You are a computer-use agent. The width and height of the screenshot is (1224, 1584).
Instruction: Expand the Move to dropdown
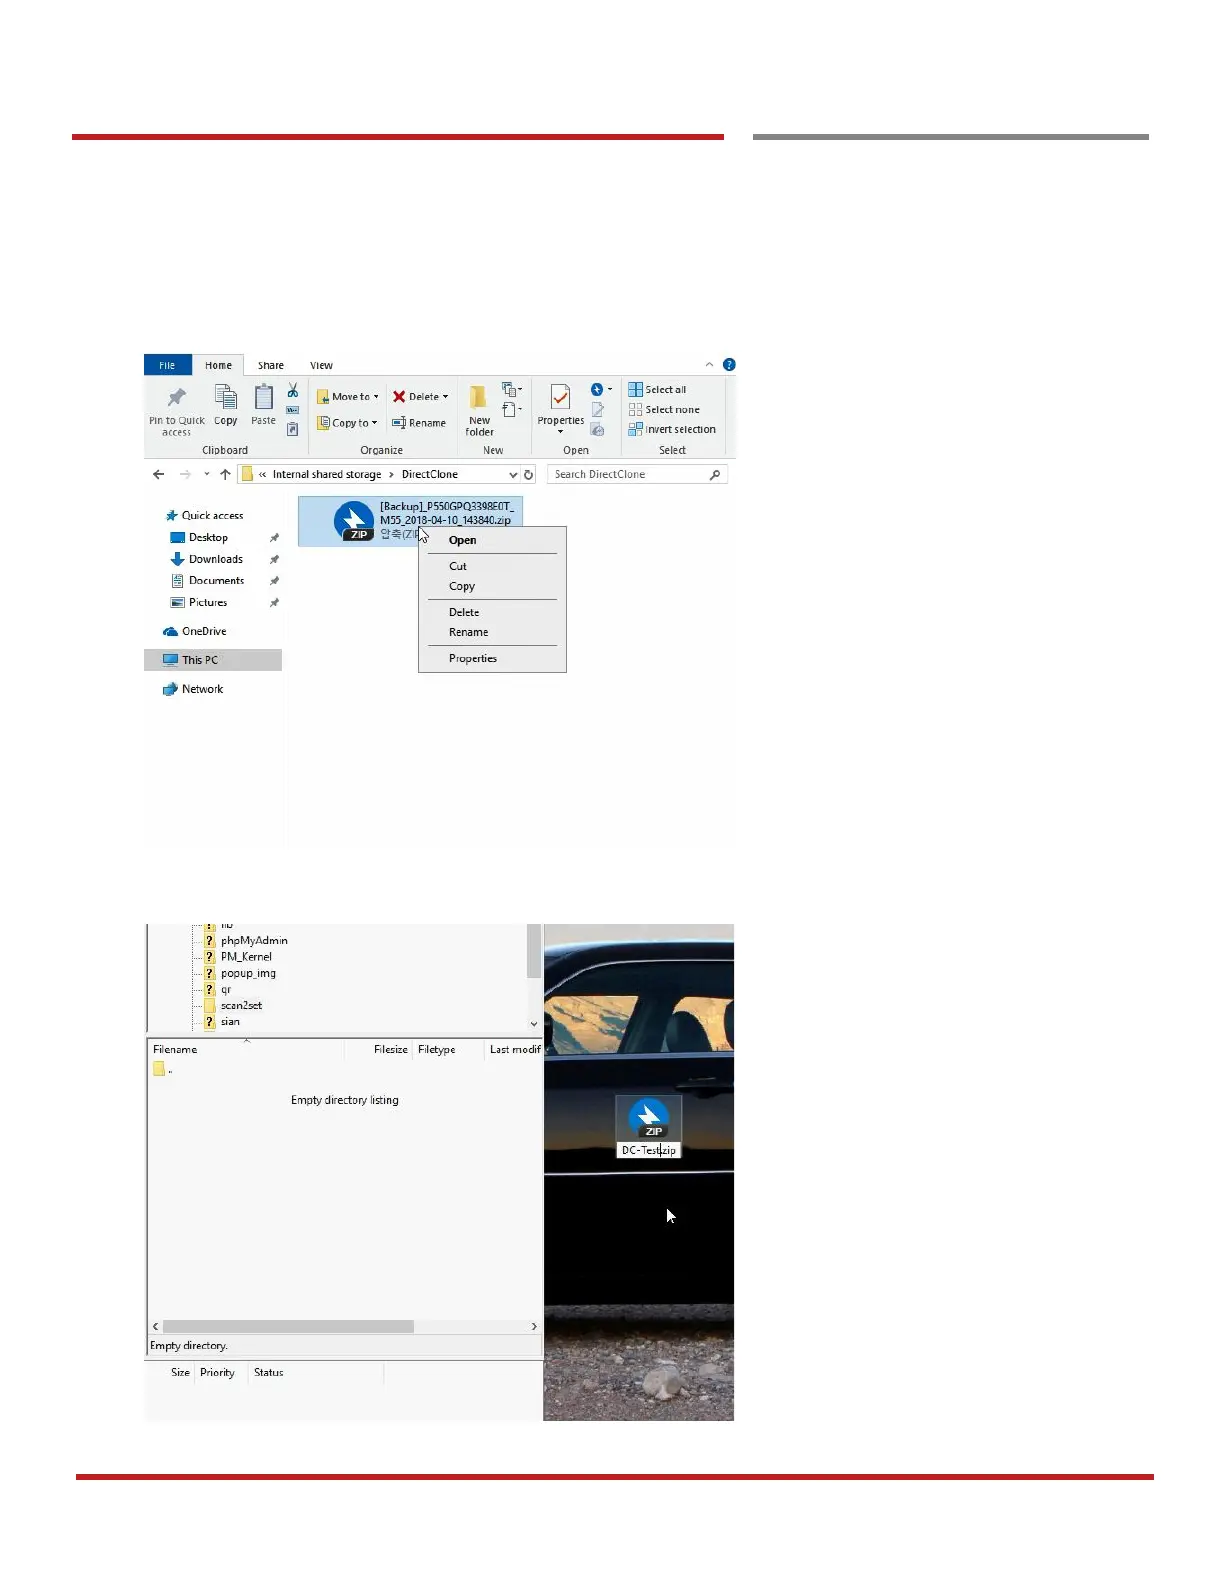[376, 397]
